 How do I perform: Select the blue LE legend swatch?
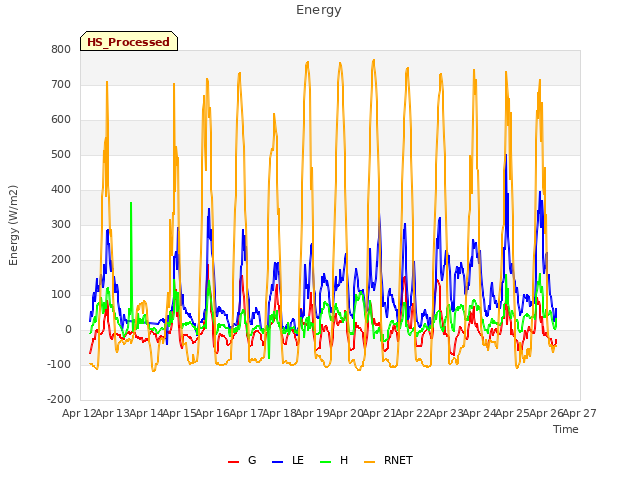point(278,462)
